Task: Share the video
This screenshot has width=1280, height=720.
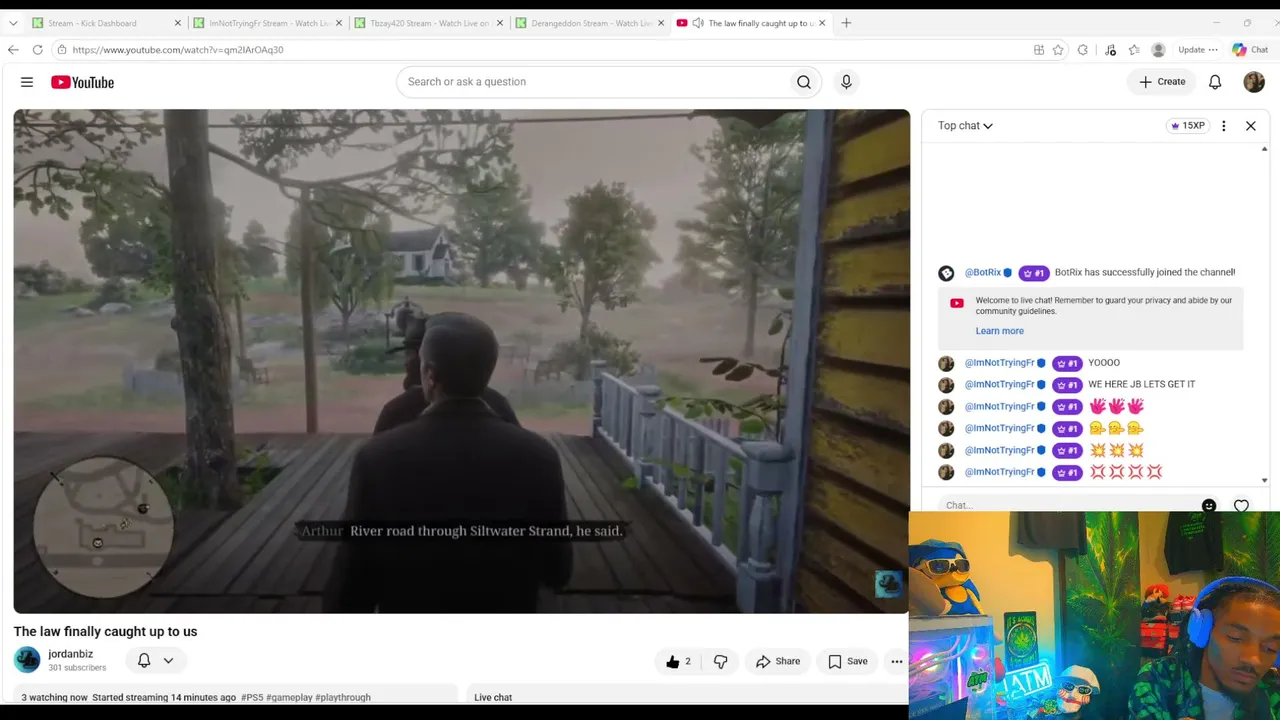Action: click(x=778, y=661)
